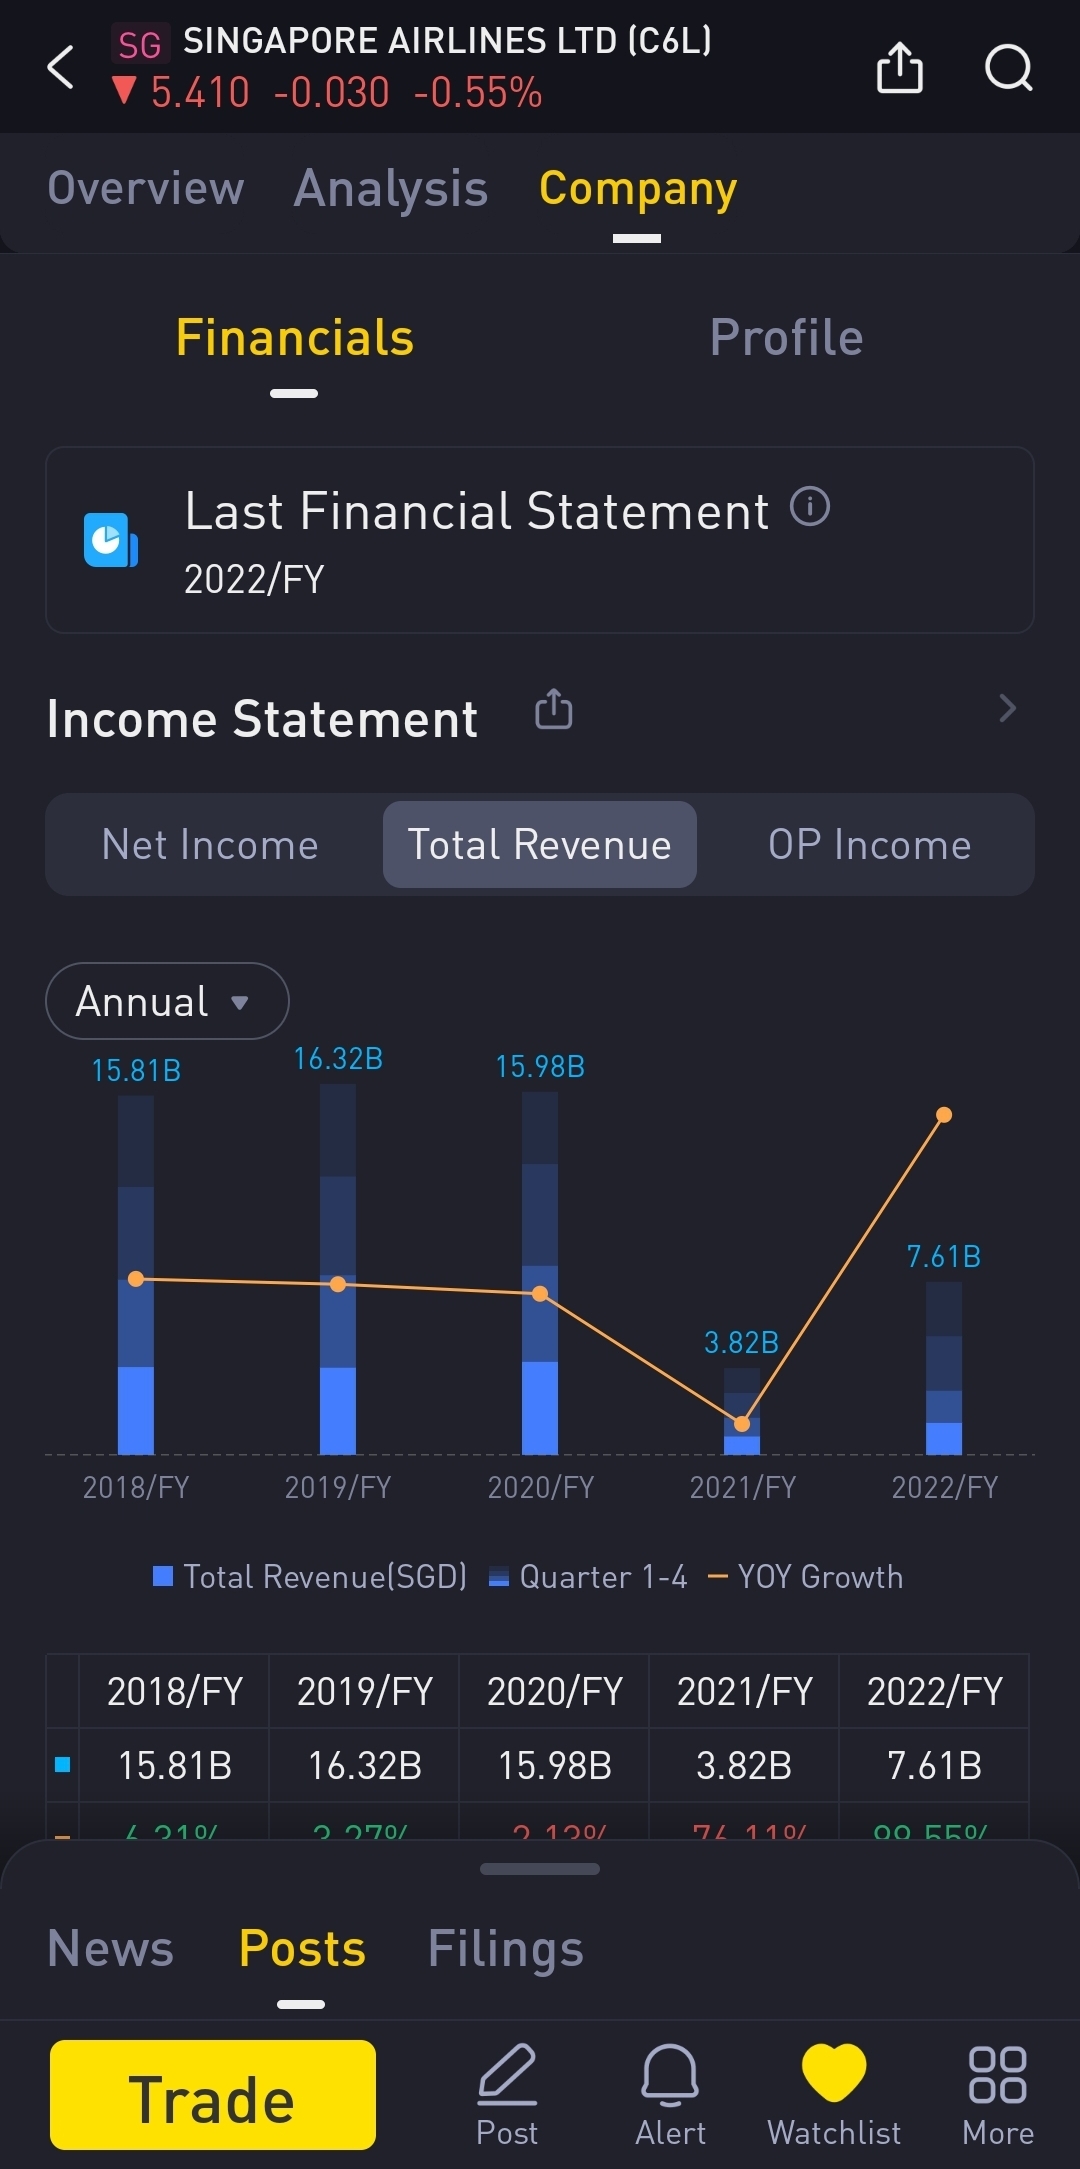Select the OP Income segment
The width and height of the screenshot is (1080, 2169).
click(x=869, y=845)
